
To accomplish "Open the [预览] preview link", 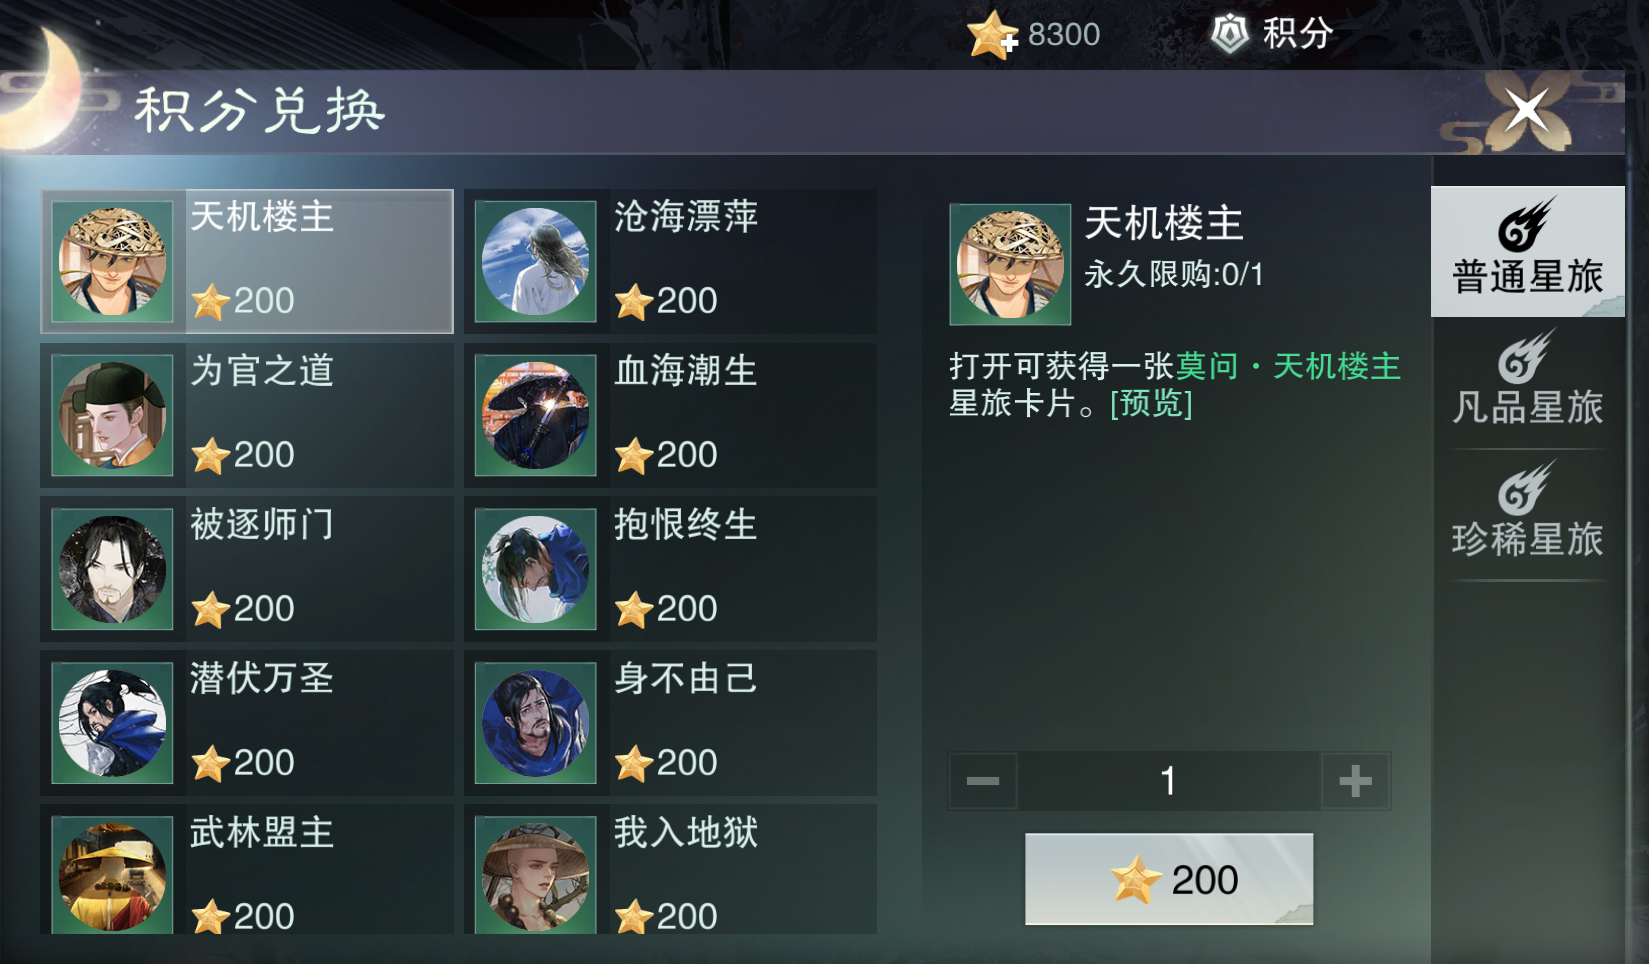I will coord(1151,404).
